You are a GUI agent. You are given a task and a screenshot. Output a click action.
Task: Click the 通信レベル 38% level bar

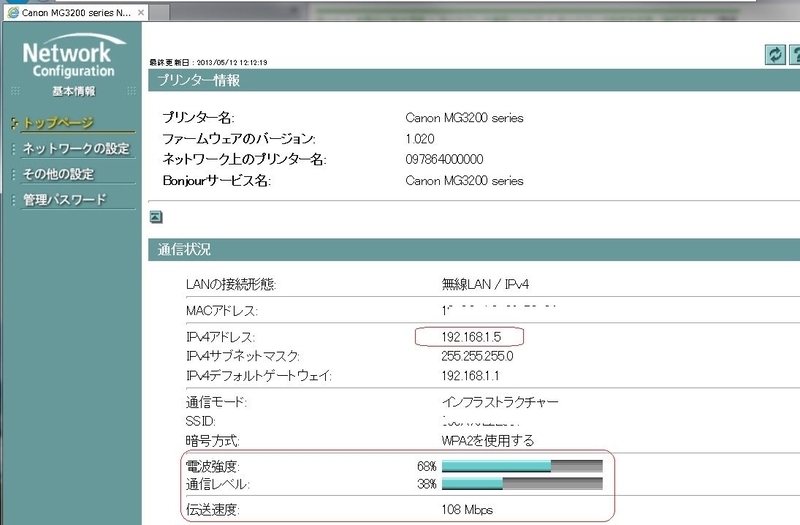(x=522, y=484)
